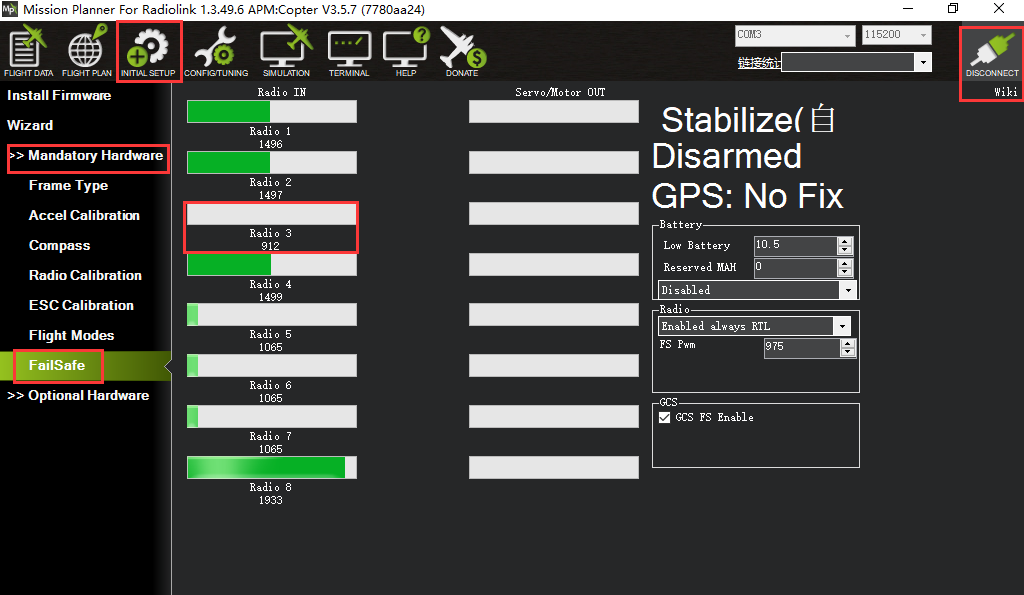Select Radio Calibration in the sidebar
This screenshot has width=1024, height=595.
pyautogui.click(x=85, y=275)
